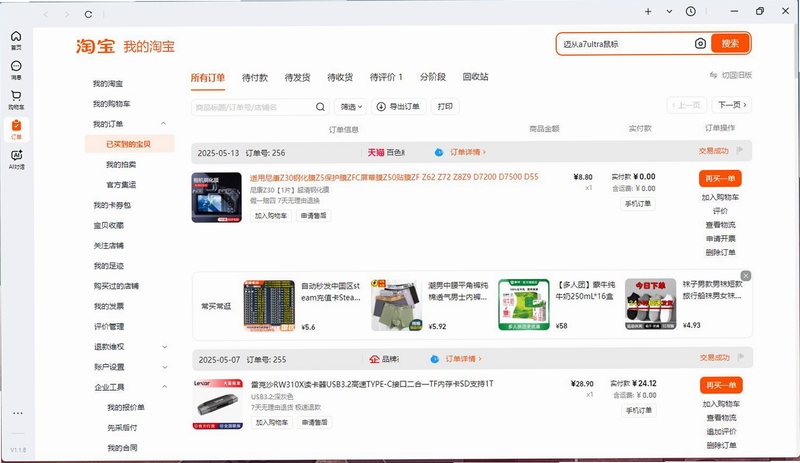Click 再买一单 for the Lexar card reader
The image size is (800, 463).
click(x=721, y=385)
